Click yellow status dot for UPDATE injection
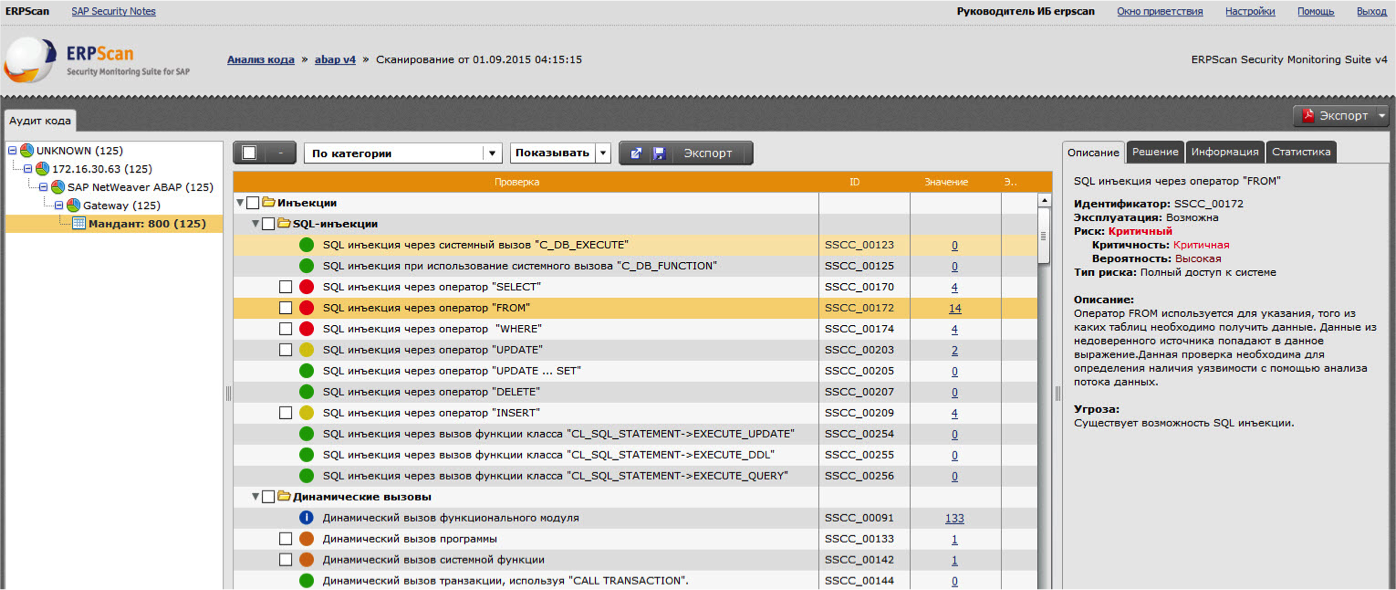1396x590 pixels. 307,350
